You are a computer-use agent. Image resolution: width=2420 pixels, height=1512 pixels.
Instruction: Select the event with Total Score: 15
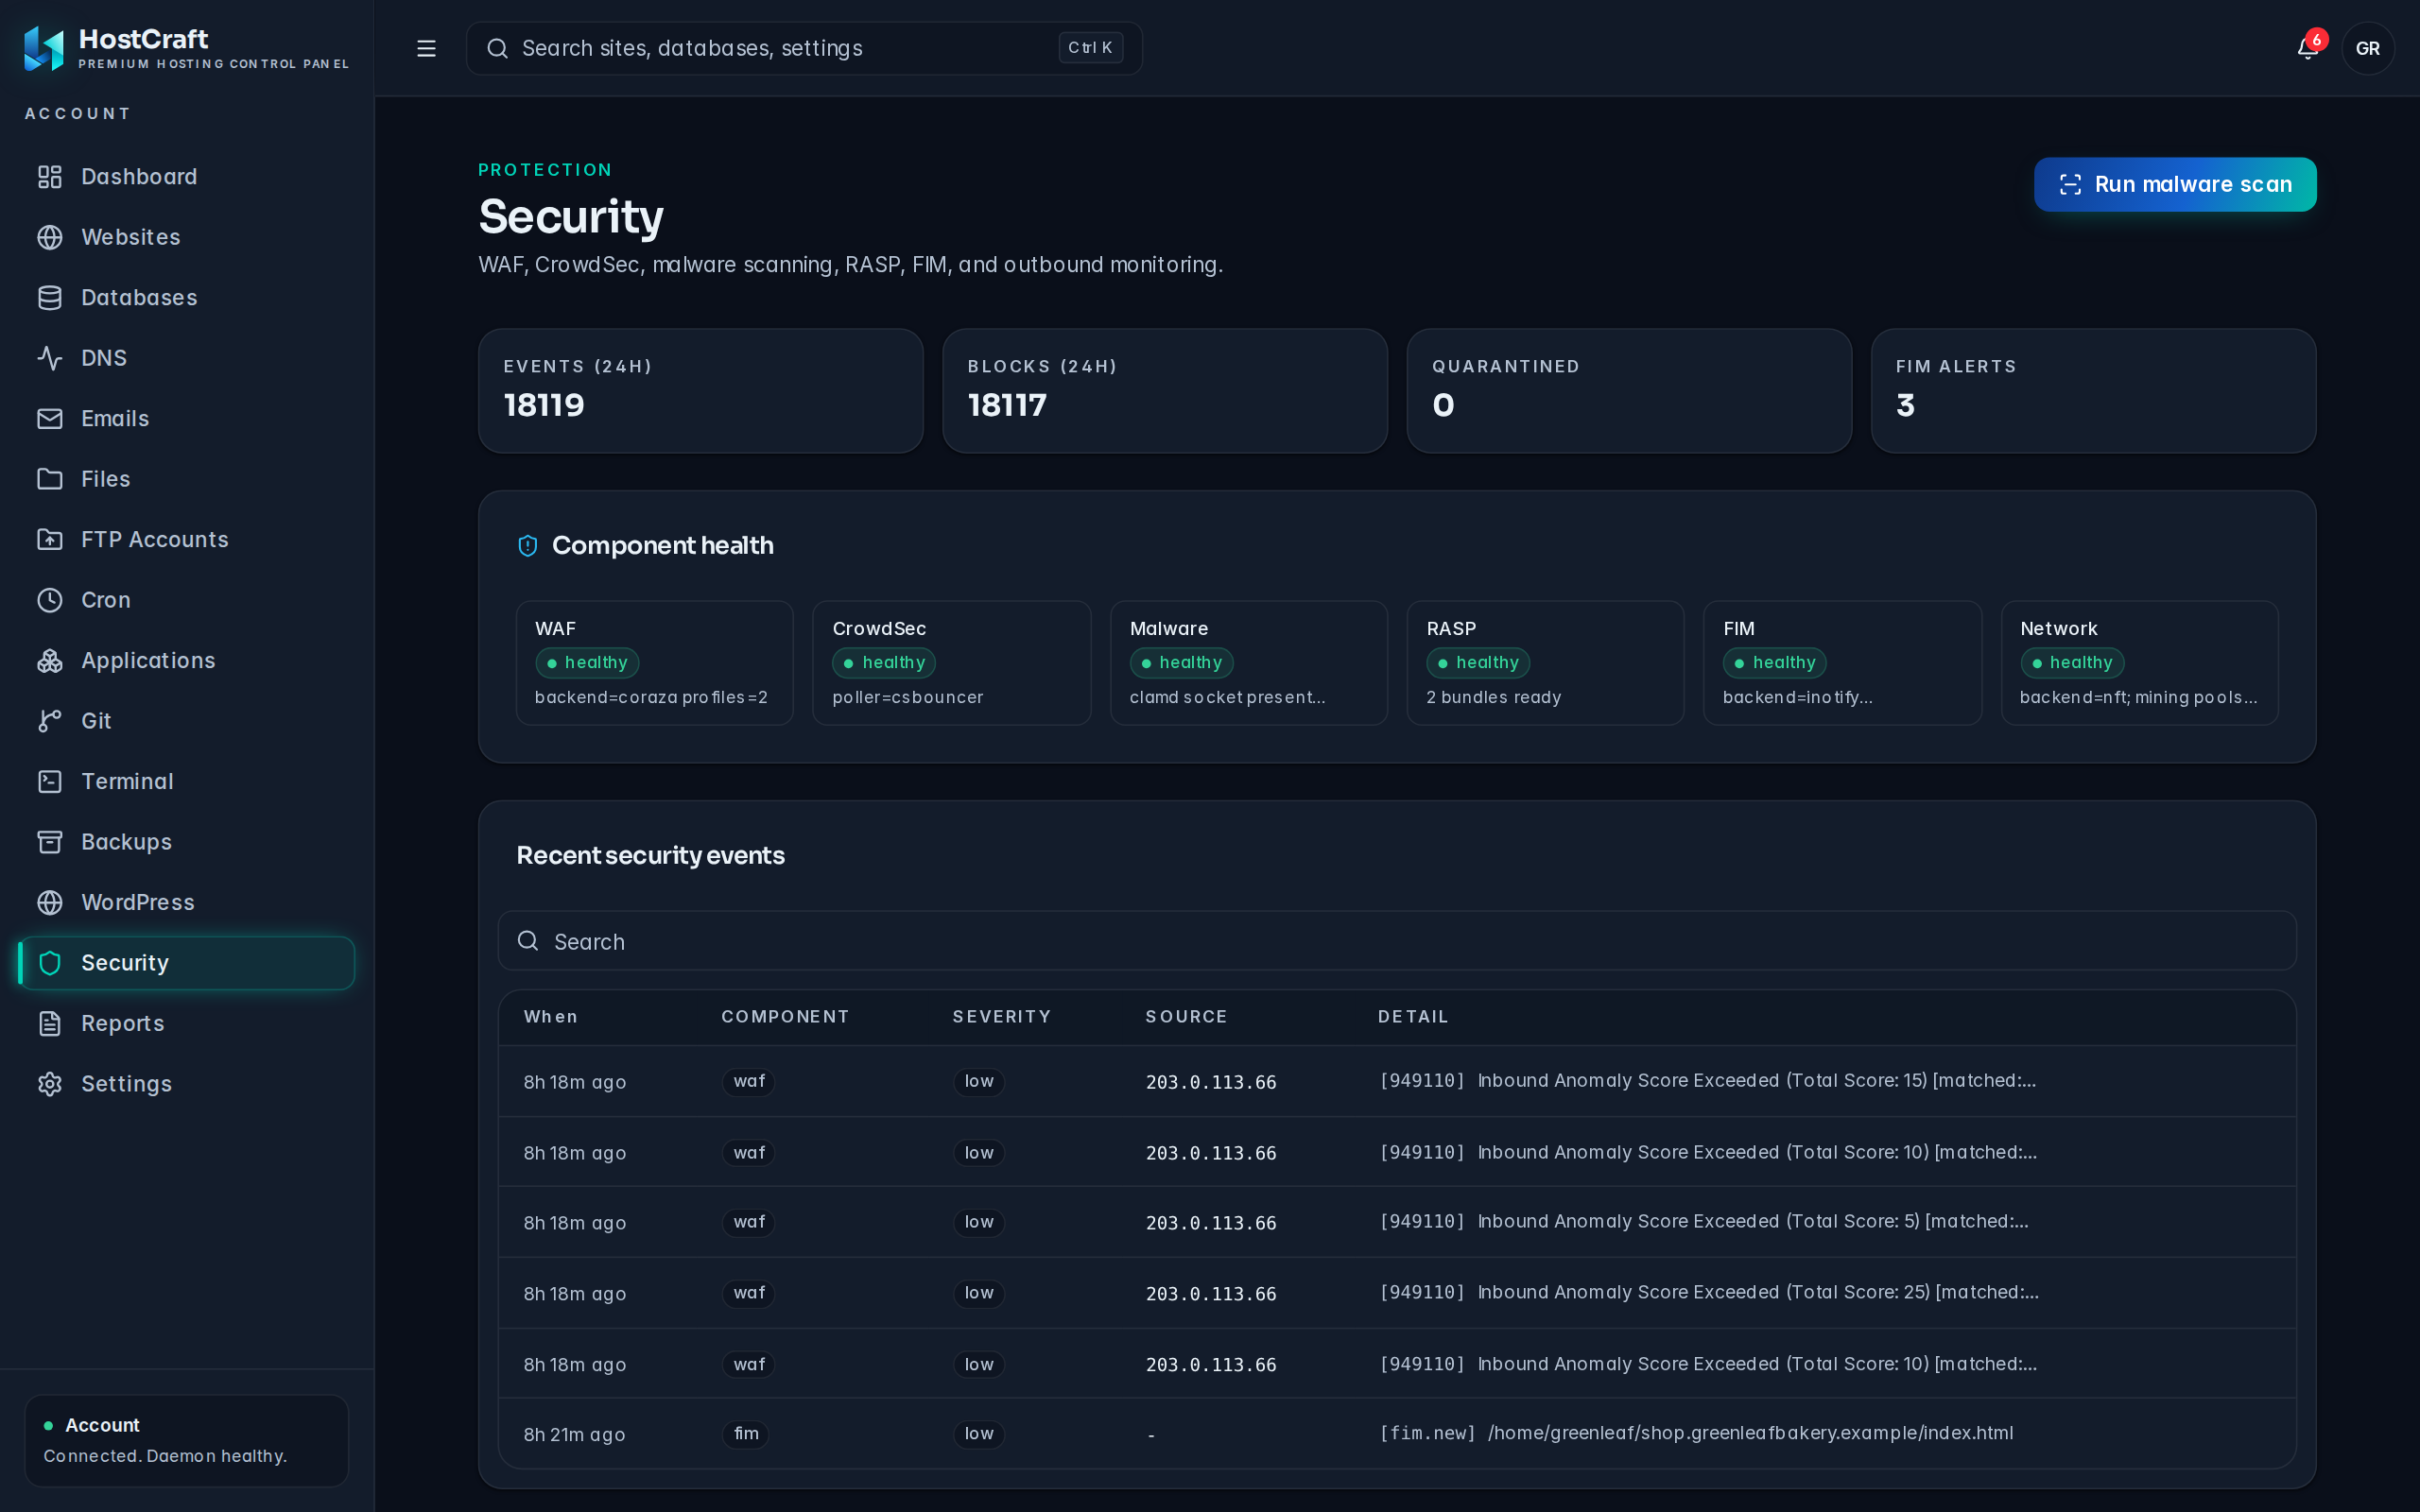coord(1397,1081)
